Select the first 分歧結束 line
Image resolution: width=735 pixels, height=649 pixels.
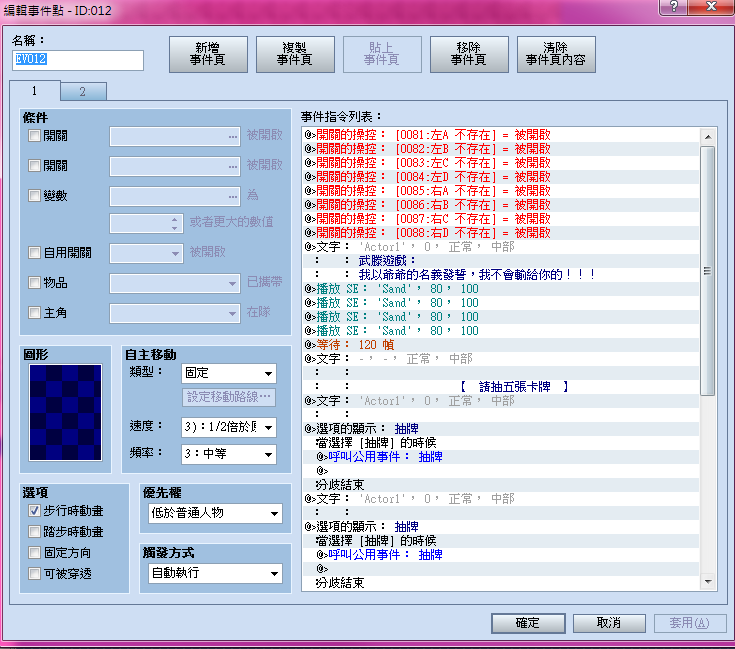(501, 485)
